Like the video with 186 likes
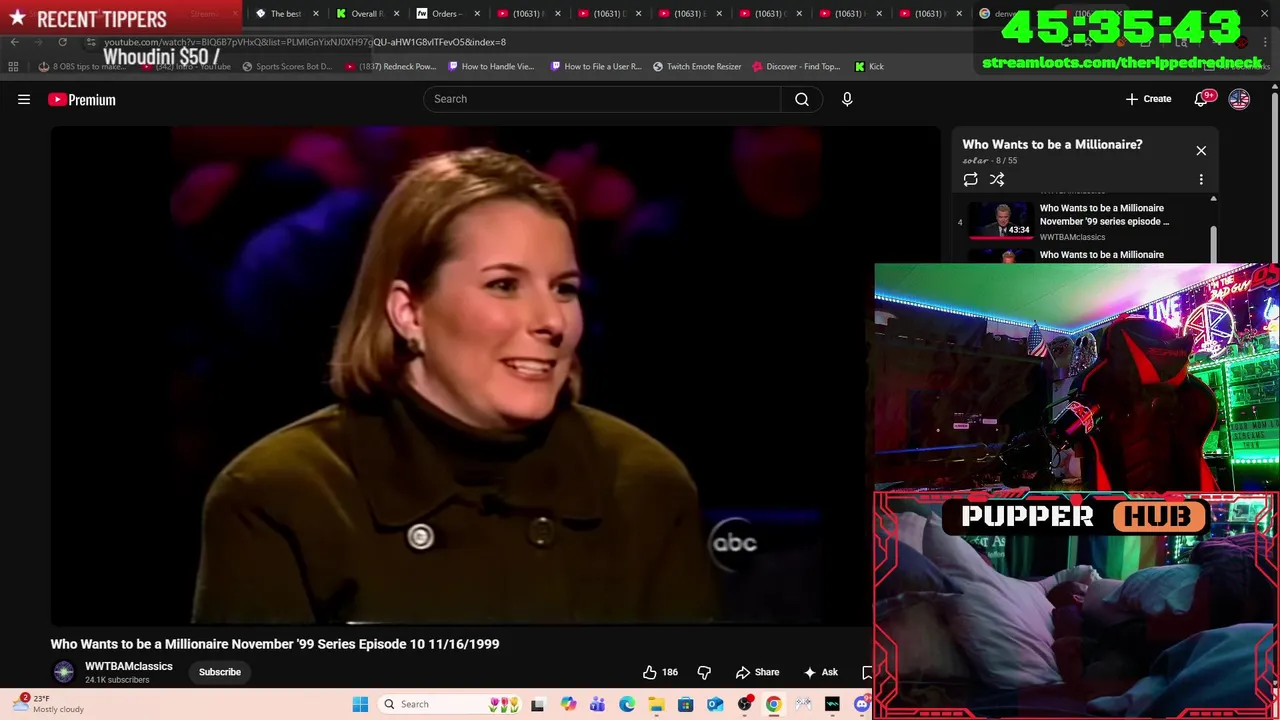Screen dimensions: 1280x720 pos(660,672)
